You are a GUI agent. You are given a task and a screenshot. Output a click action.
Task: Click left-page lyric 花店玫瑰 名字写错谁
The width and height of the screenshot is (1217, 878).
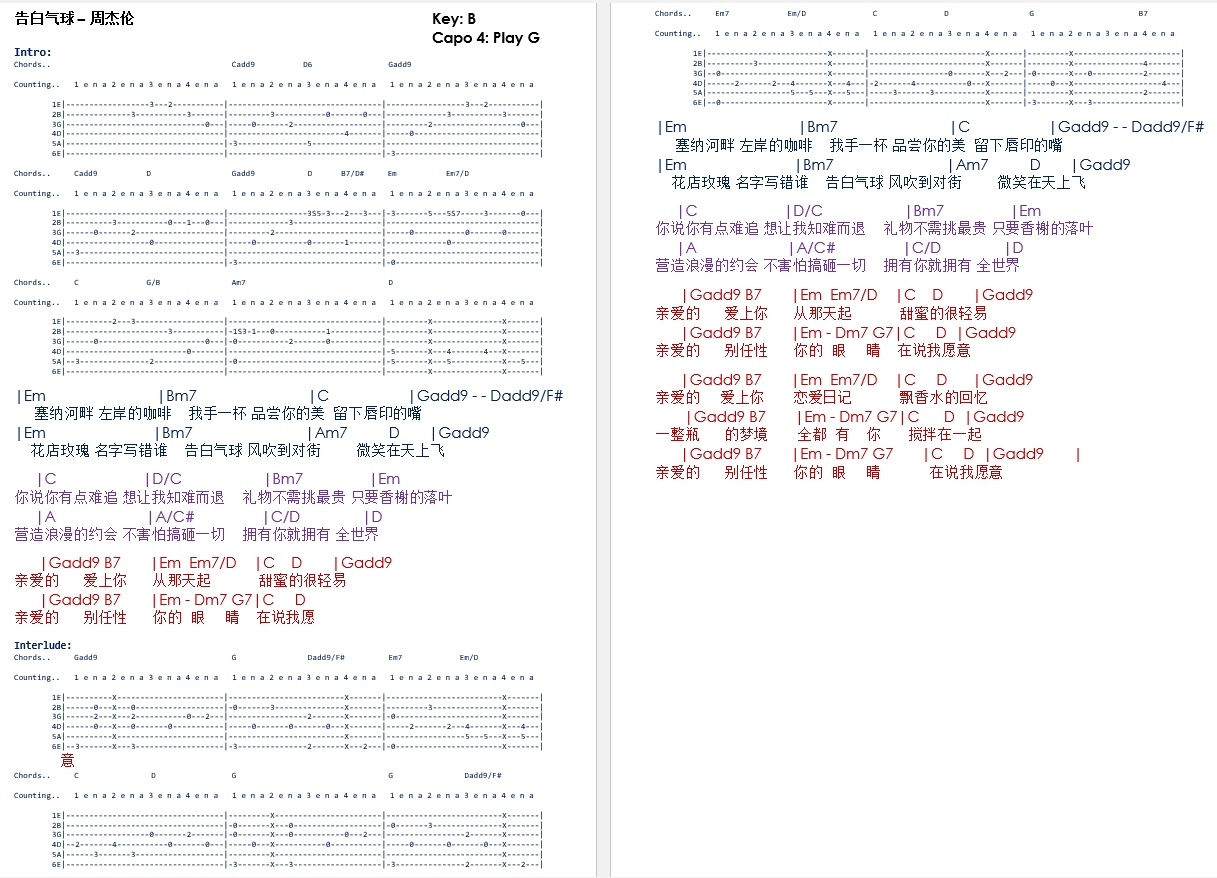click(x=99, y=451)
